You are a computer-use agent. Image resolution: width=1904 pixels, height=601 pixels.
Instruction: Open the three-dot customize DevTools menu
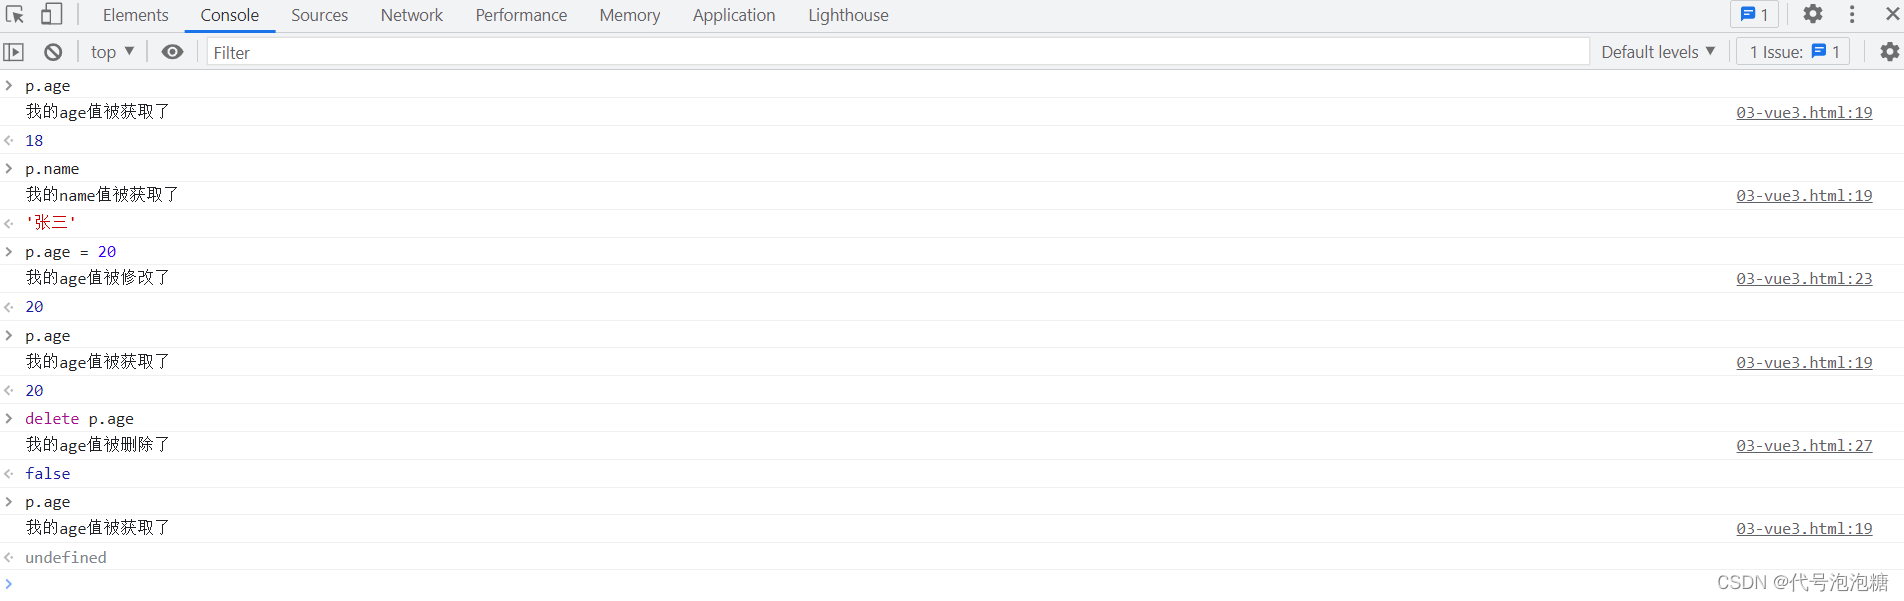tap(1851, 15)
